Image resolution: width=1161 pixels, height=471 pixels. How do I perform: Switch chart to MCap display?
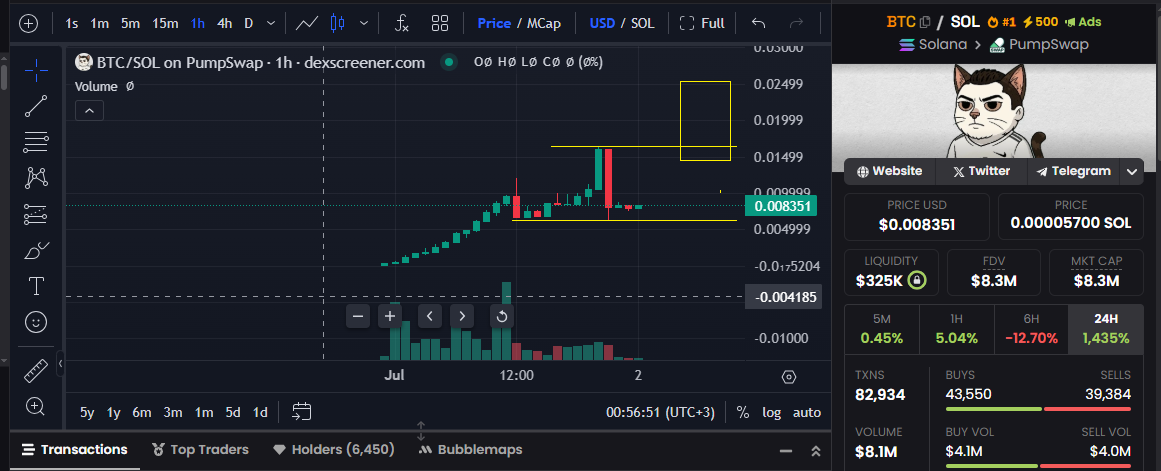click(x=543, y=23)
